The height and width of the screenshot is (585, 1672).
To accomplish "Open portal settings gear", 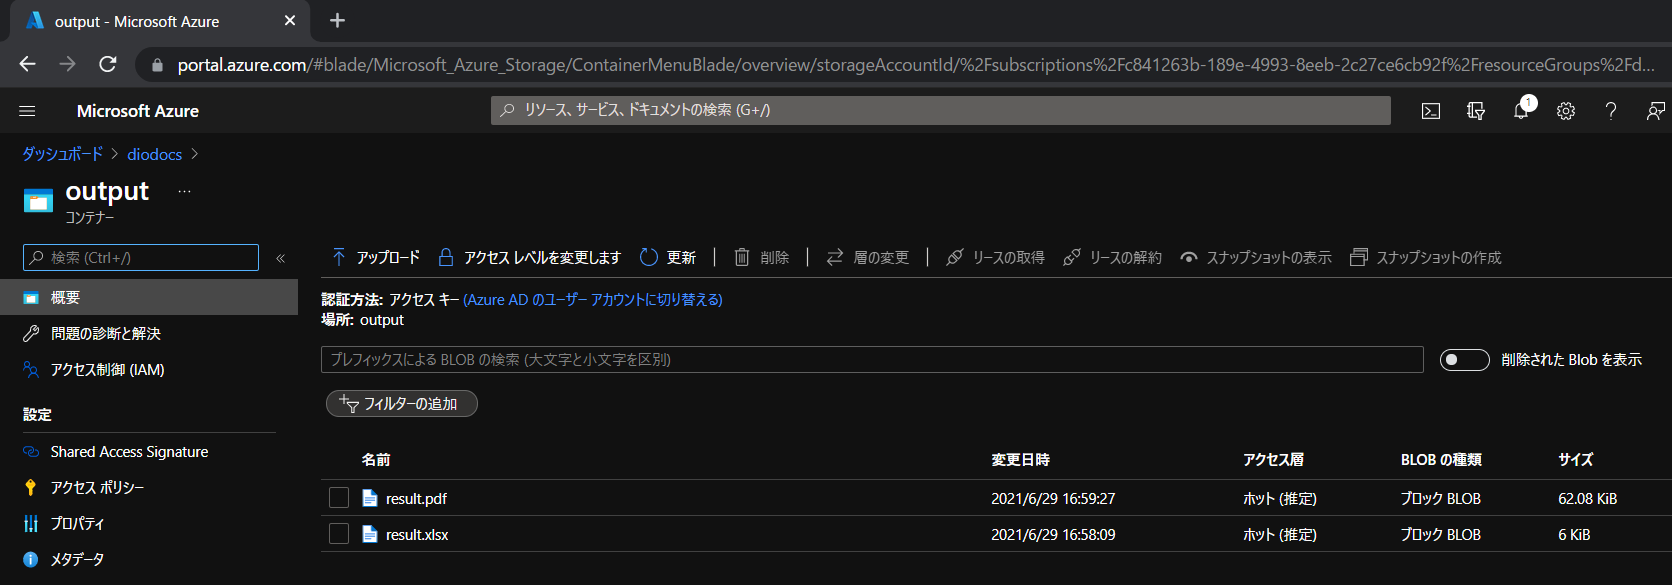I will (1566, 111).
